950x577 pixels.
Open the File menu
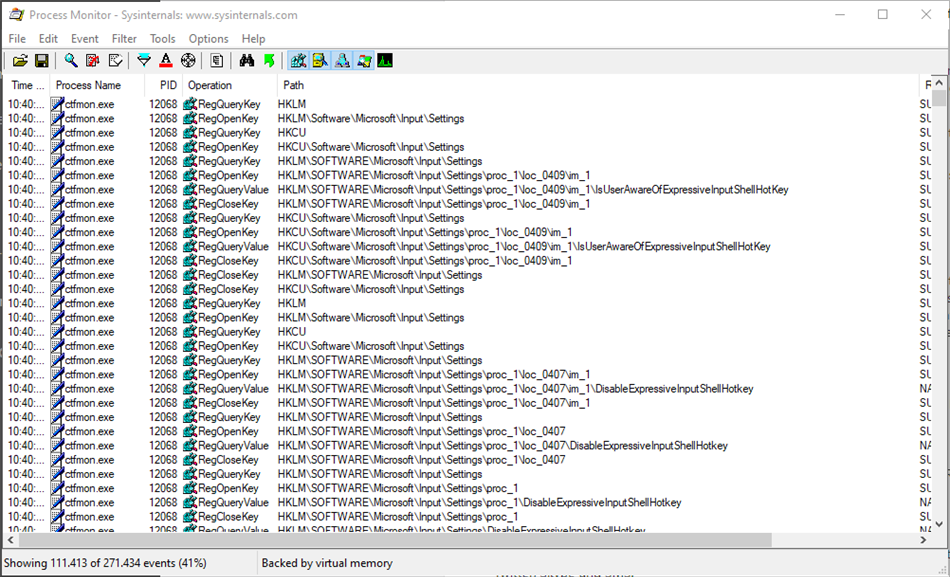pos(17,39)
